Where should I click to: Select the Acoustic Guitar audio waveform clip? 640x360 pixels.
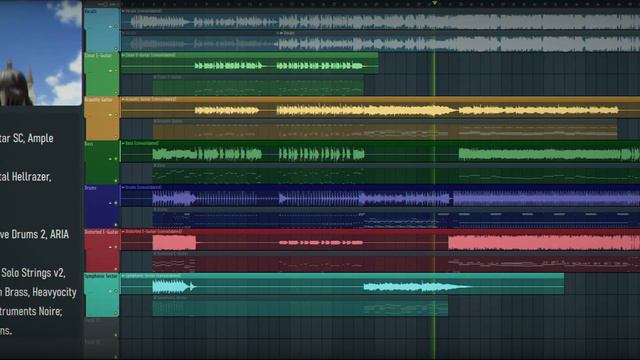[380, 107]
